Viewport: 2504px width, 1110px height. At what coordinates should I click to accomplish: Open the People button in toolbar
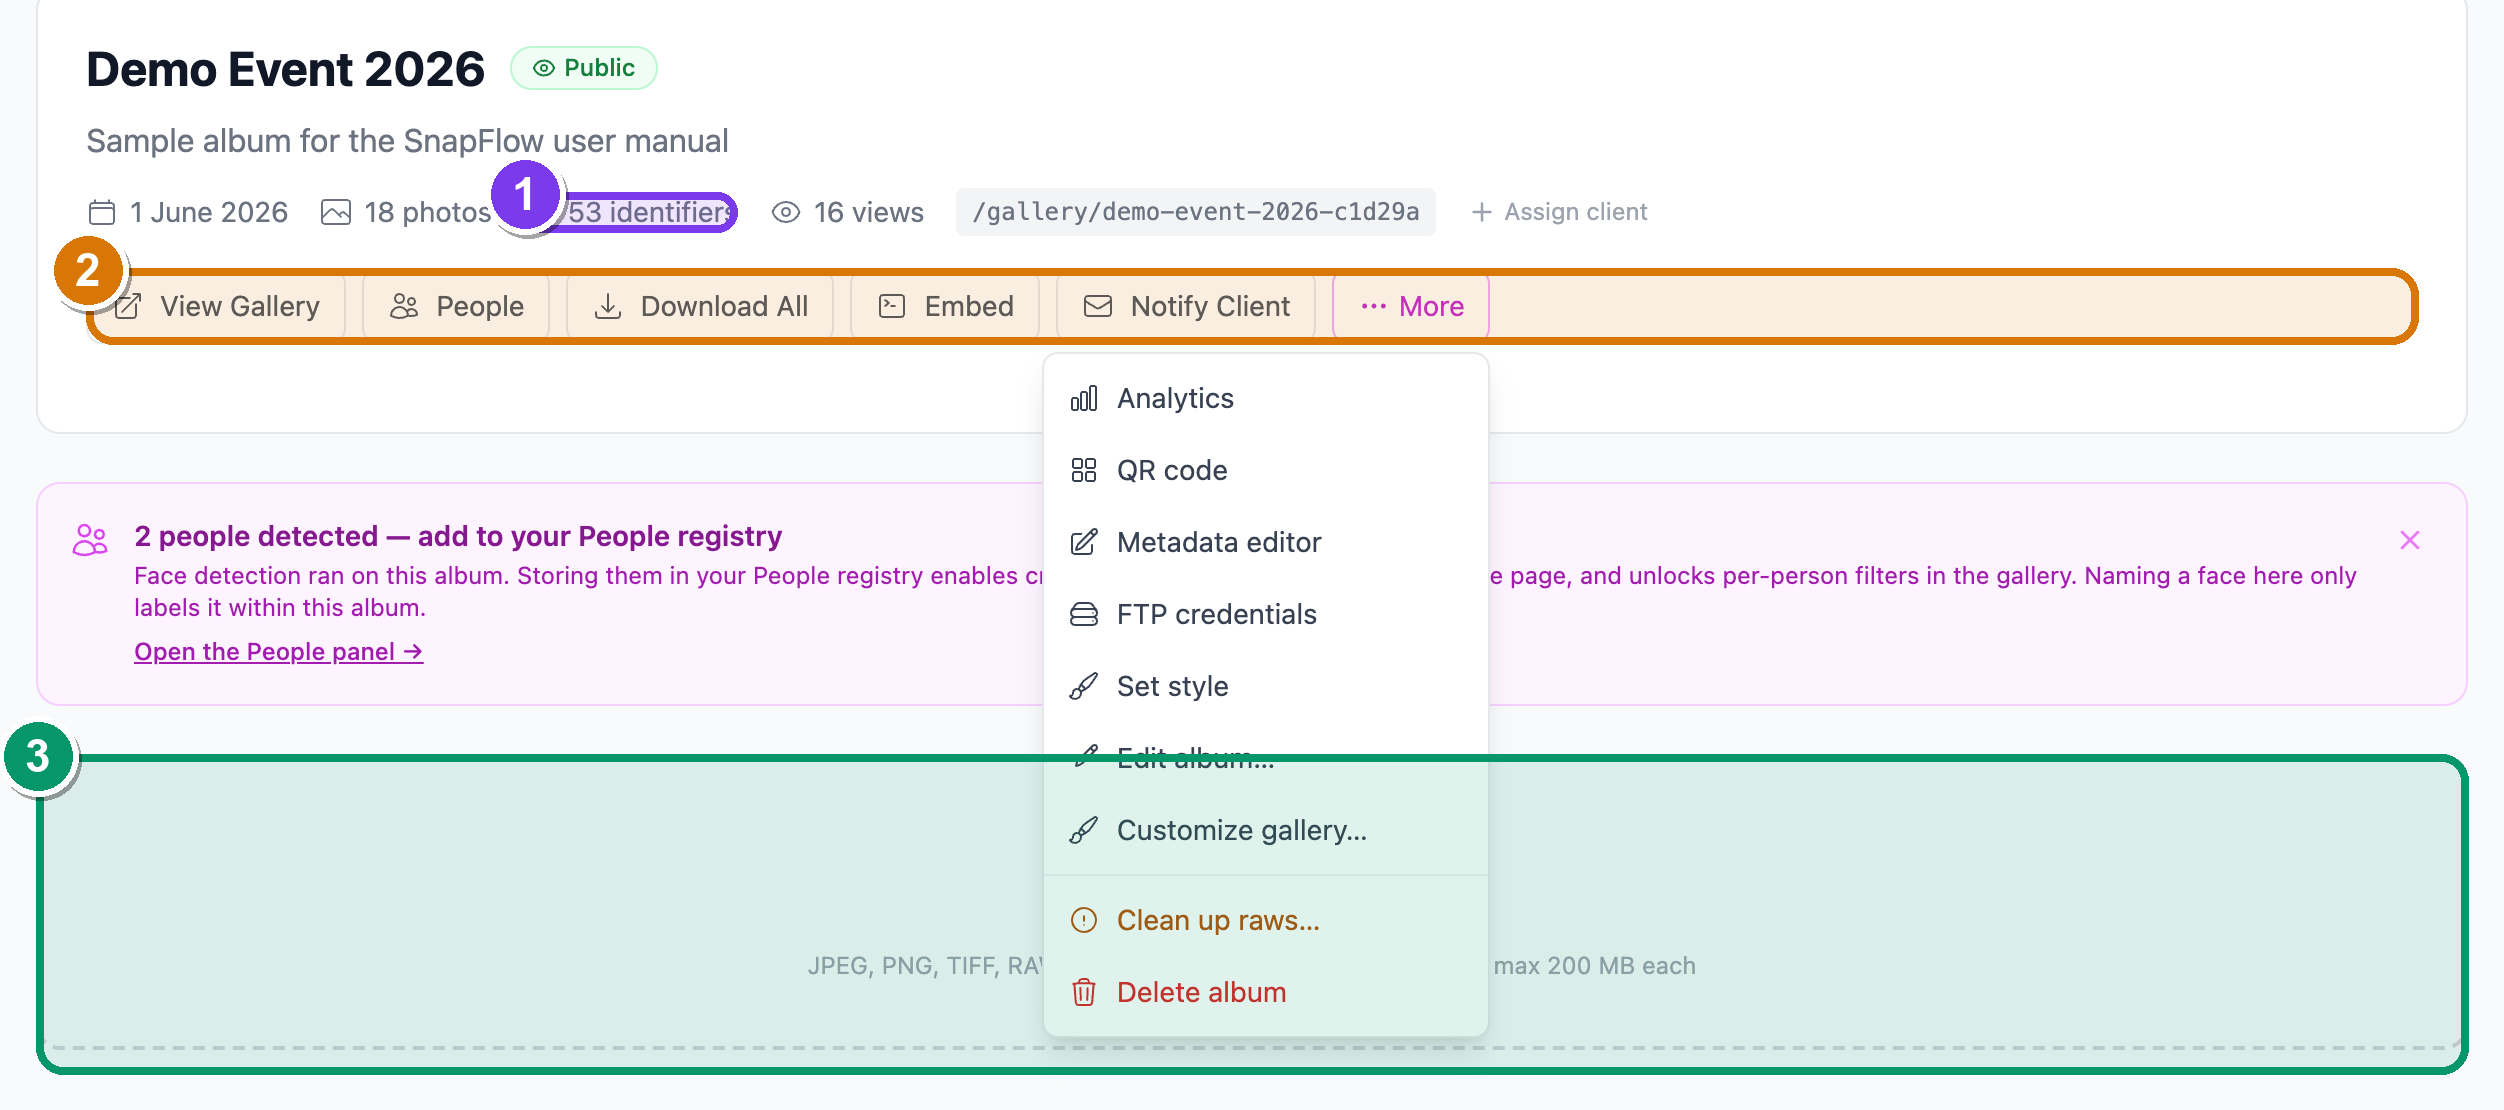456,306
